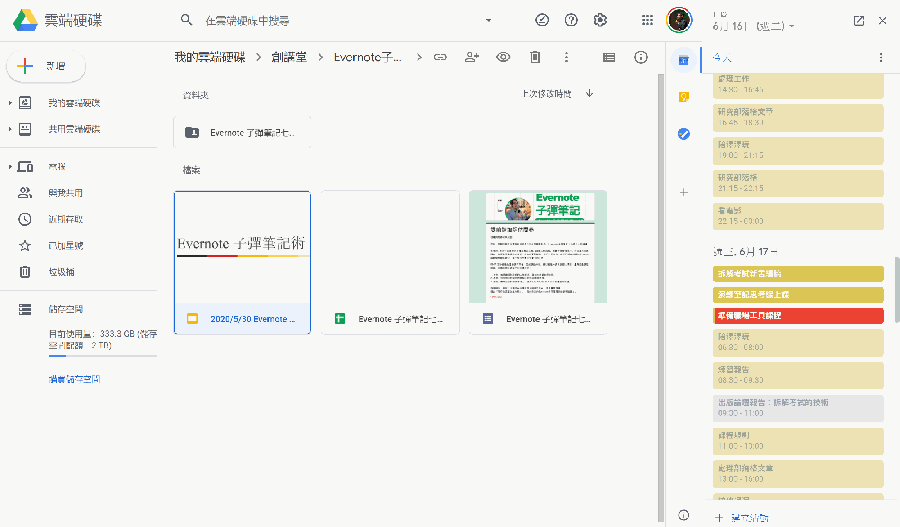This screenshot has height=527, width=900.
Task: Open the account profile avatar
Action: click(680, 20)
